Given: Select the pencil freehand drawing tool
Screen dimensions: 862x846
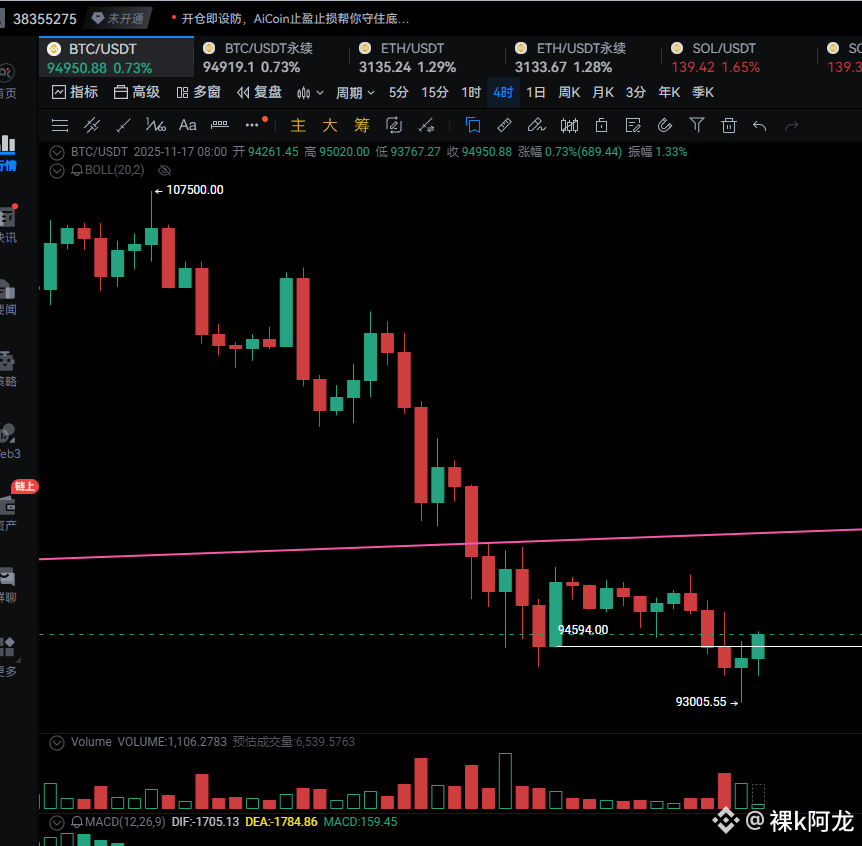Looking at the screenshot, I should [537, 125].
